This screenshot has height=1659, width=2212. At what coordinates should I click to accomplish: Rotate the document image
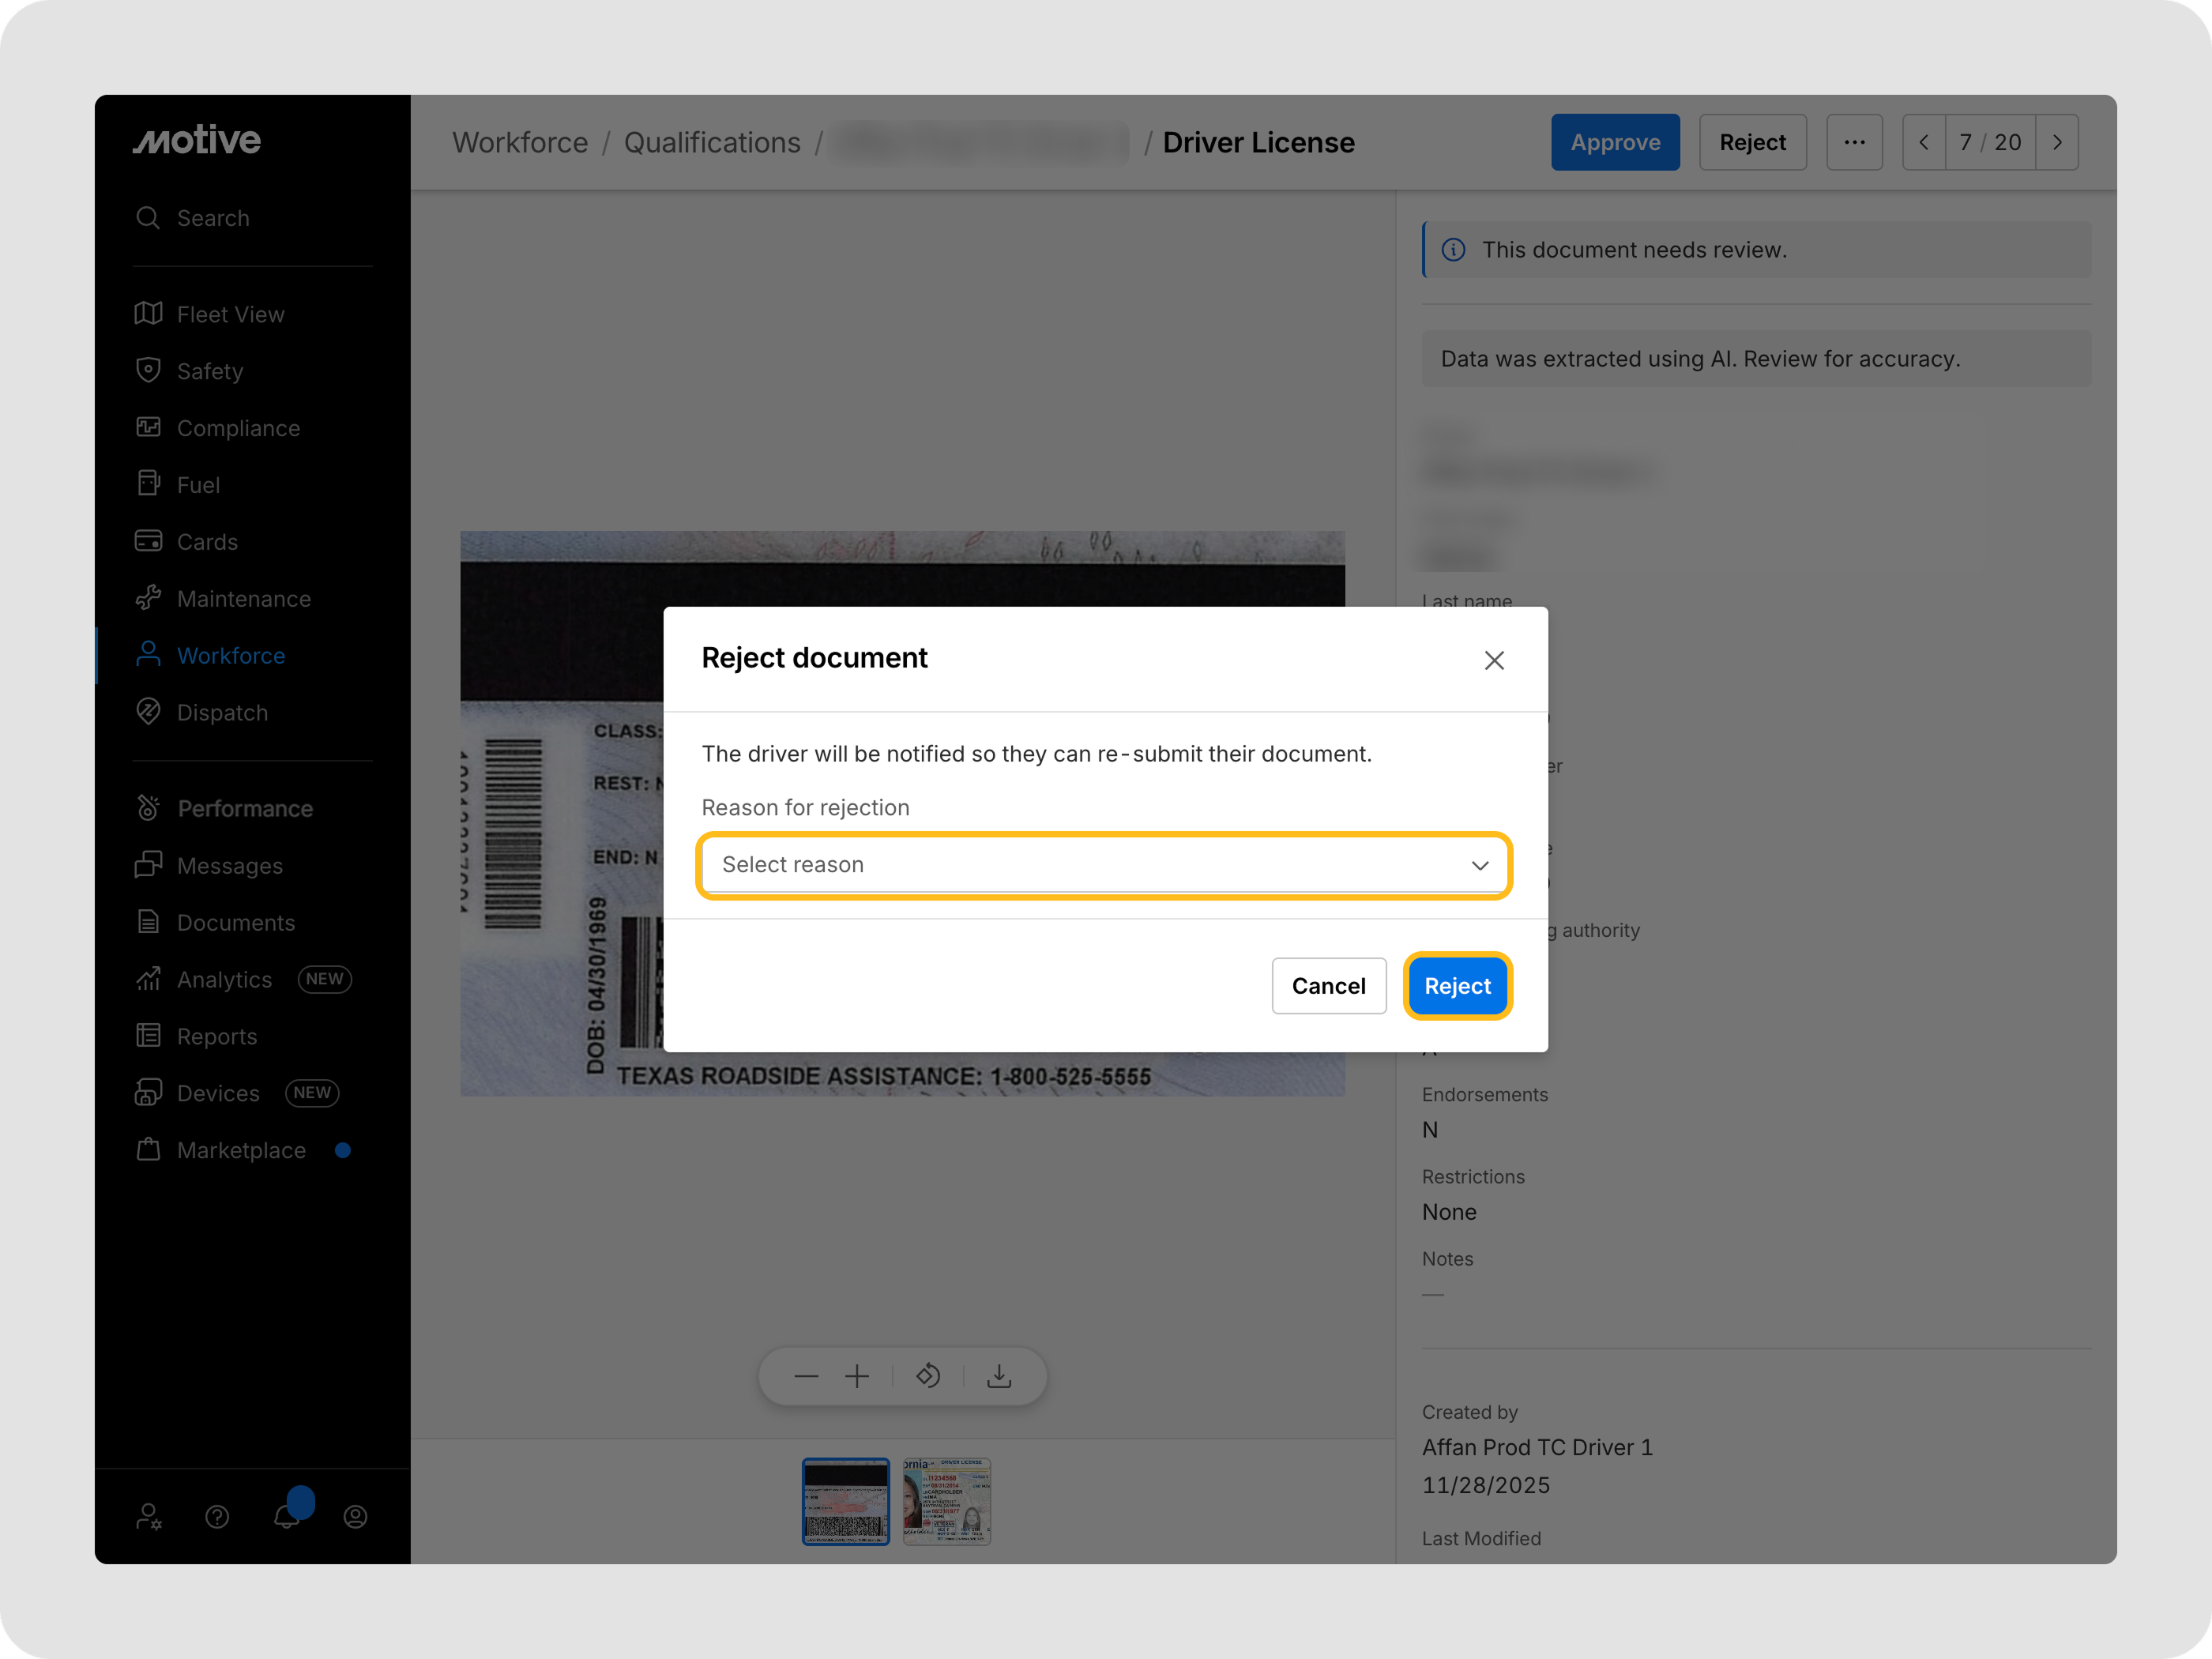(x=928, y=1376)
